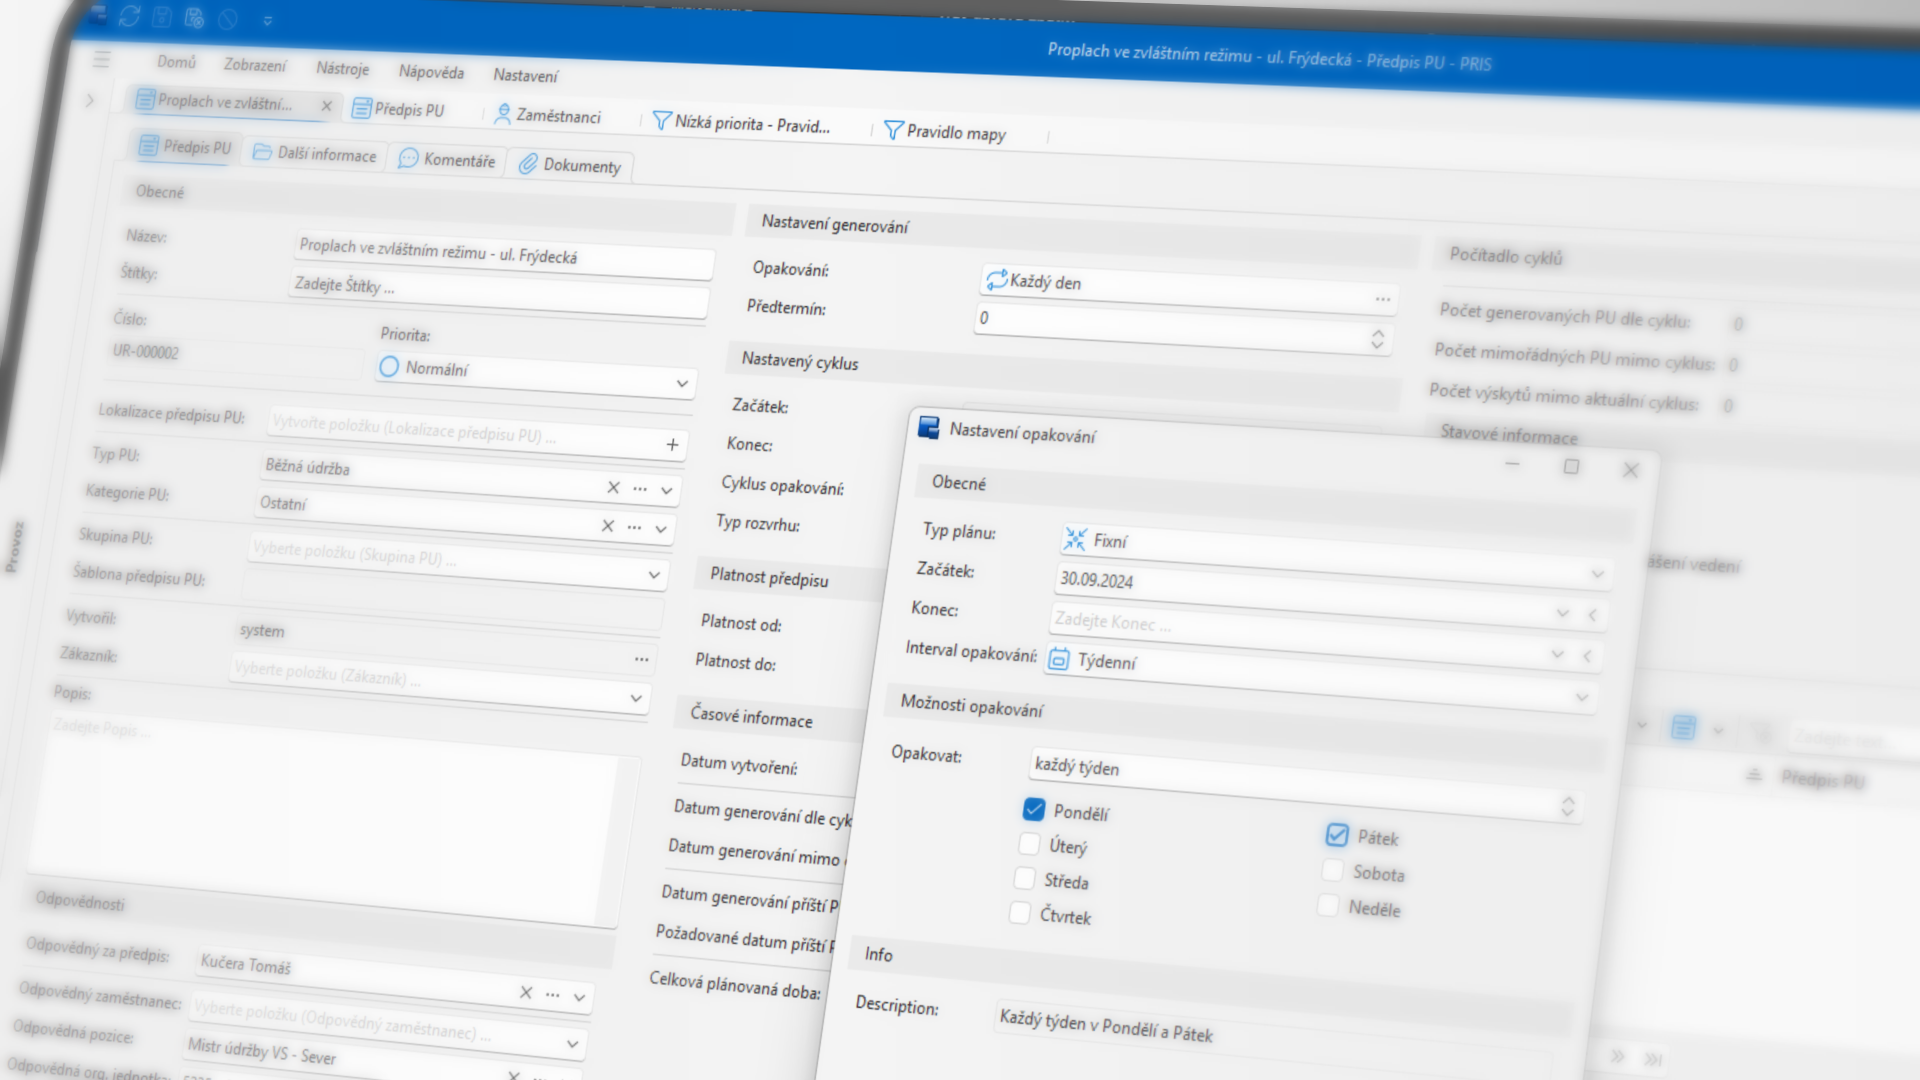Switch to the Zaměstnanci tab
The height and width of the screenshot is (1080, 1920).
point(547,115)
